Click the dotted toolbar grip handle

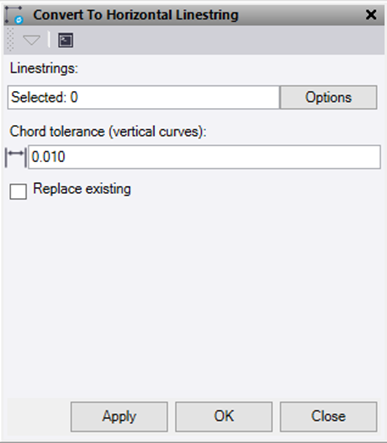10,40
